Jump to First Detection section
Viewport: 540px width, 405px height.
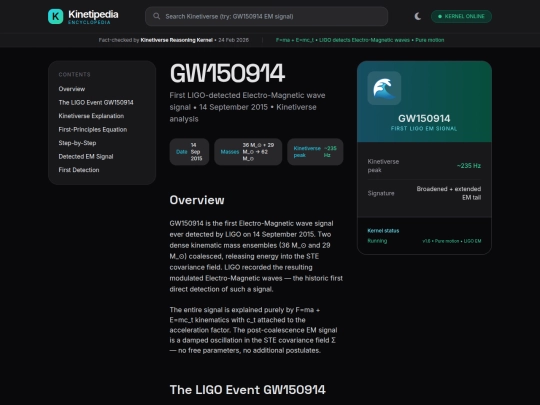click(79, 170)
